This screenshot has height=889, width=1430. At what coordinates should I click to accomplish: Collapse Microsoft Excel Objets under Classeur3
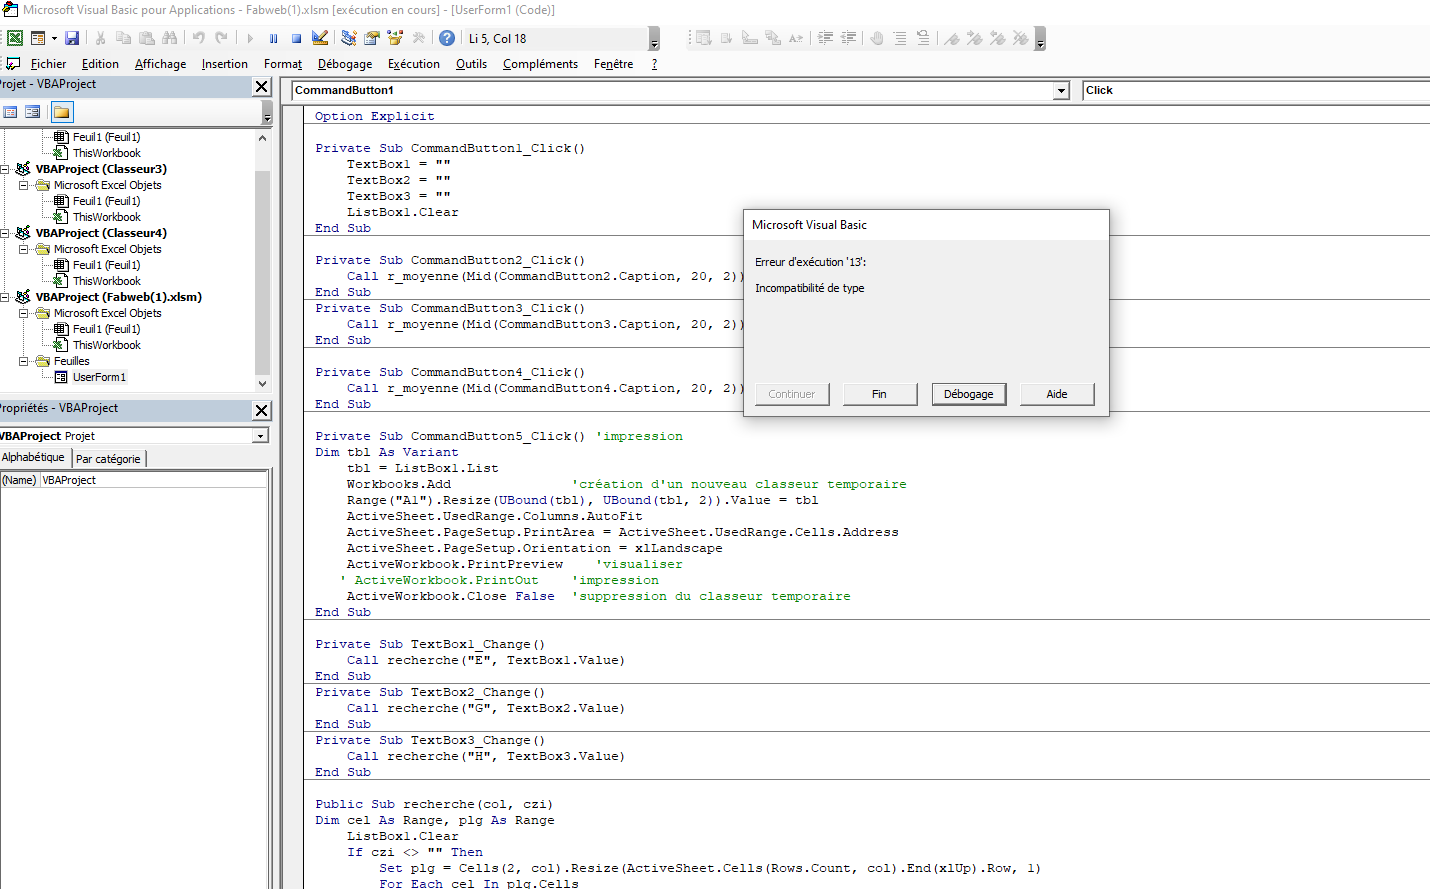(x=24, y=185)
